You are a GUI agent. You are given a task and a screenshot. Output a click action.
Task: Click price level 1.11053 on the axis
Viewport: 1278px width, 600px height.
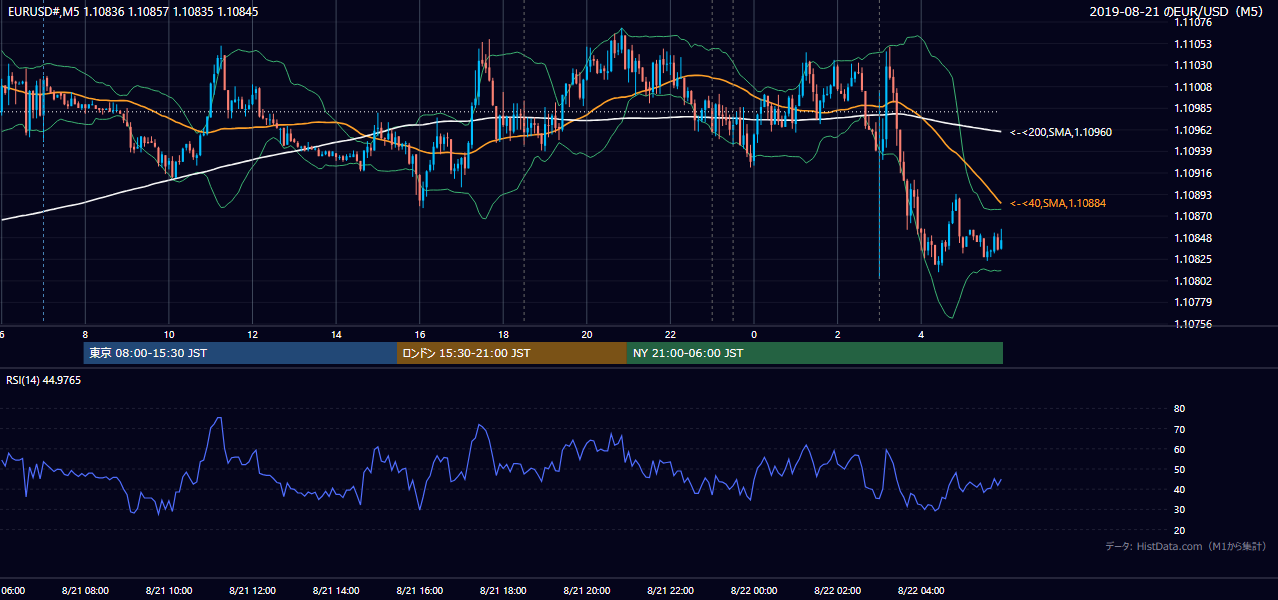pyautogui.click(x=1193, y=44)
